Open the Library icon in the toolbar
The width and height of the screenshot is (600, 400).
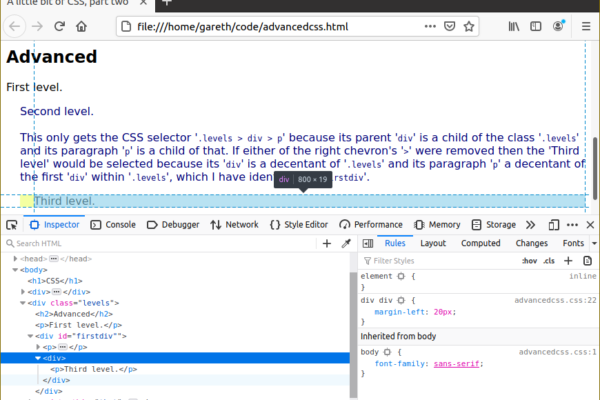514,26
